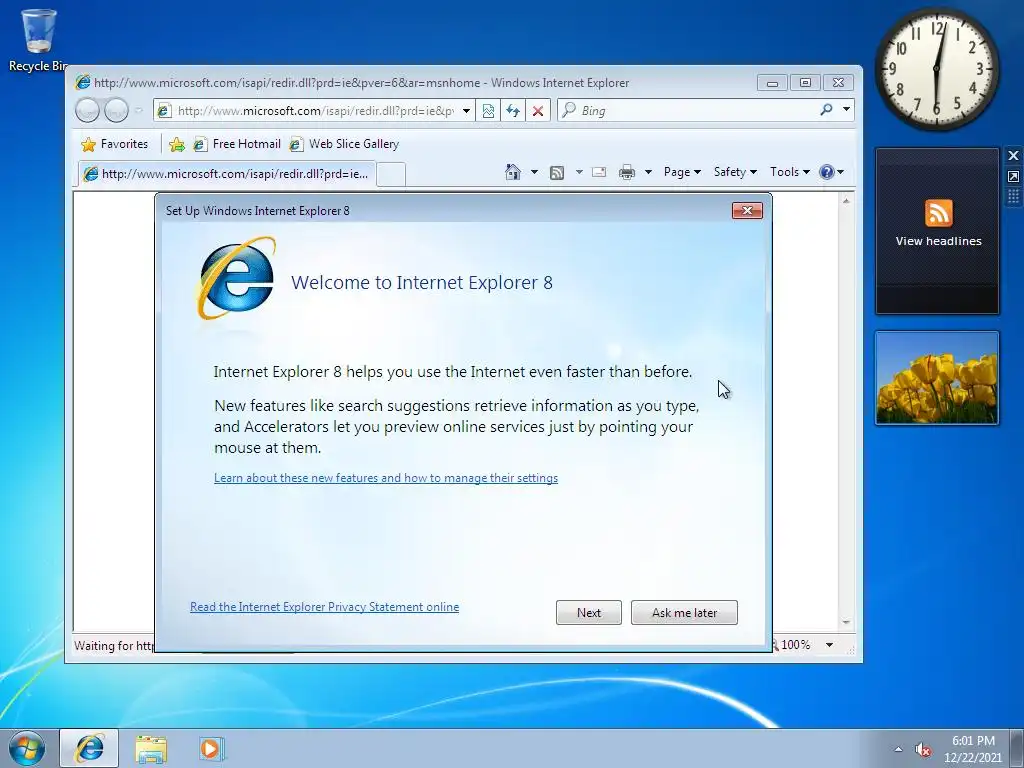Launch Windows Media Player from taskbar
The width and height of the screenshot is (1024, 768).
211,748
